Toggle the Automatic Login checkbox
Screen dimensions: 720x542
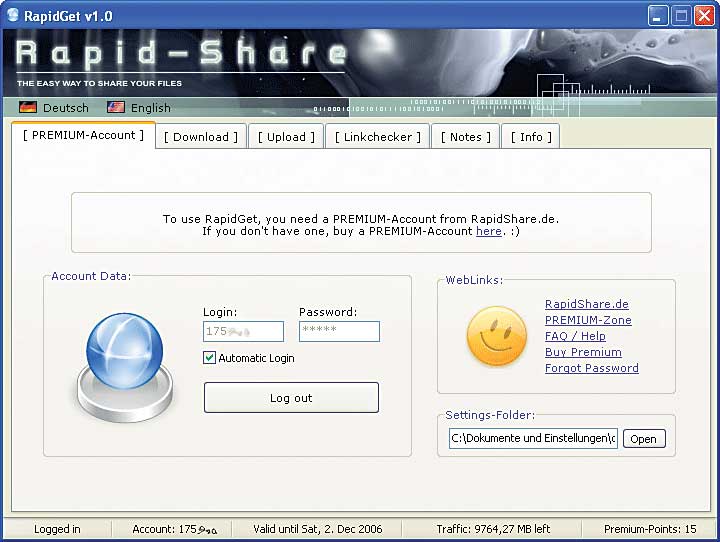tap(209, 357)
